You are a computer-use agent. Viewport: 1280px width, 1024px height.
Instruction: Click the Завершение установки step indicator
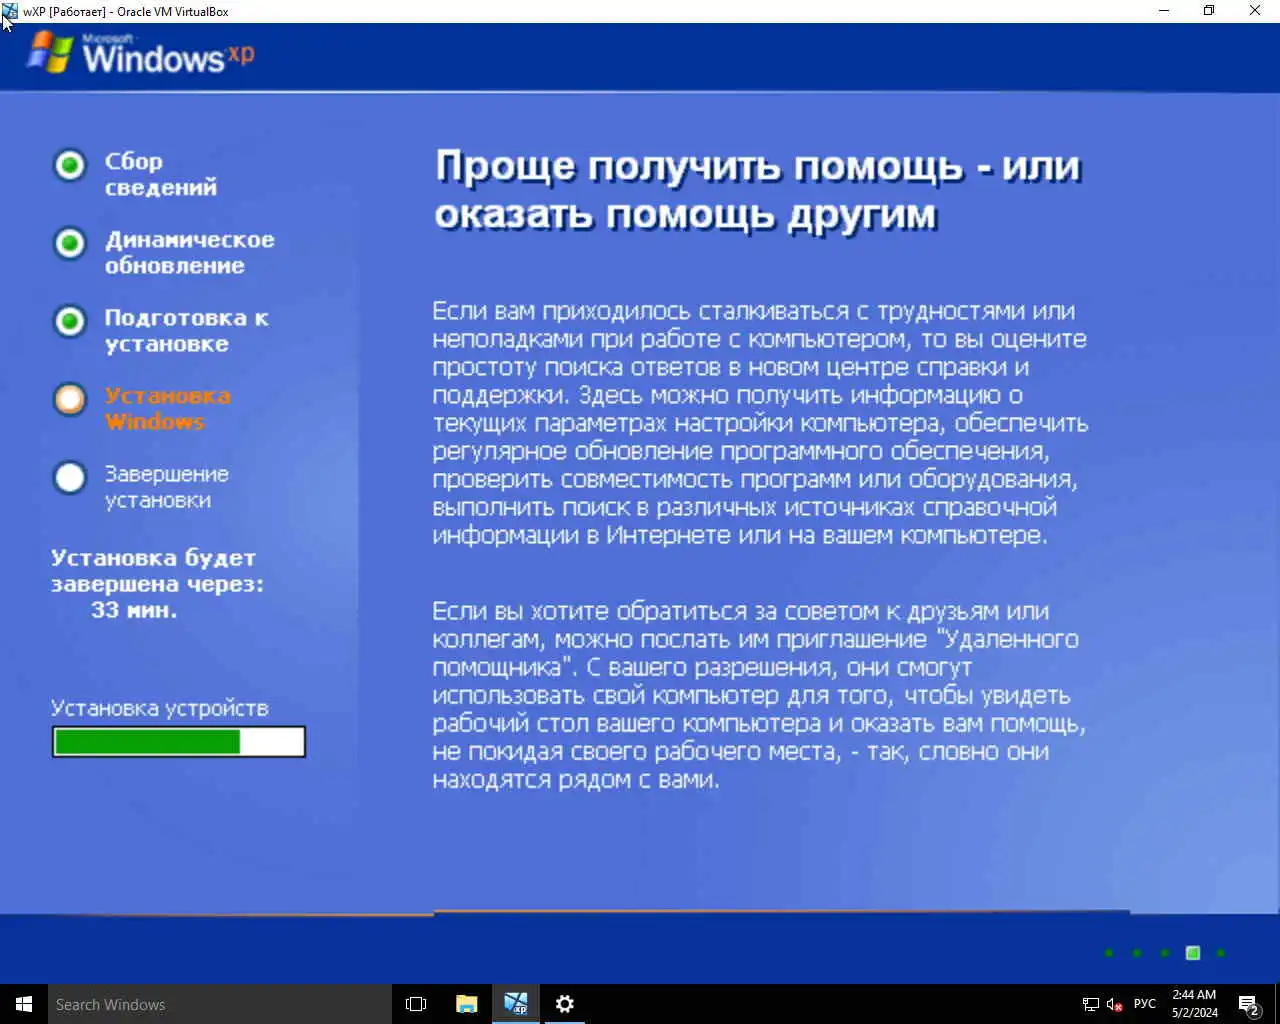(69, 477)
